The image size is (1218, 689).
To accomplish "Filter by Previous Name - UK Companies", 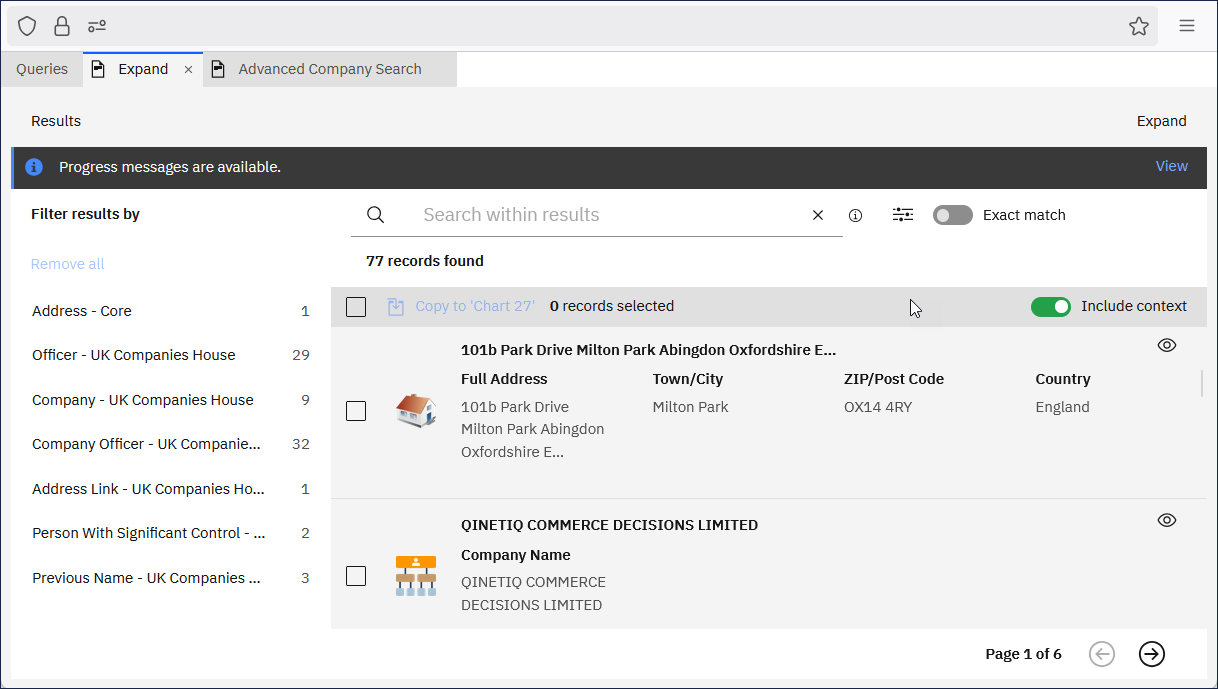I will [x=171, y=578].
